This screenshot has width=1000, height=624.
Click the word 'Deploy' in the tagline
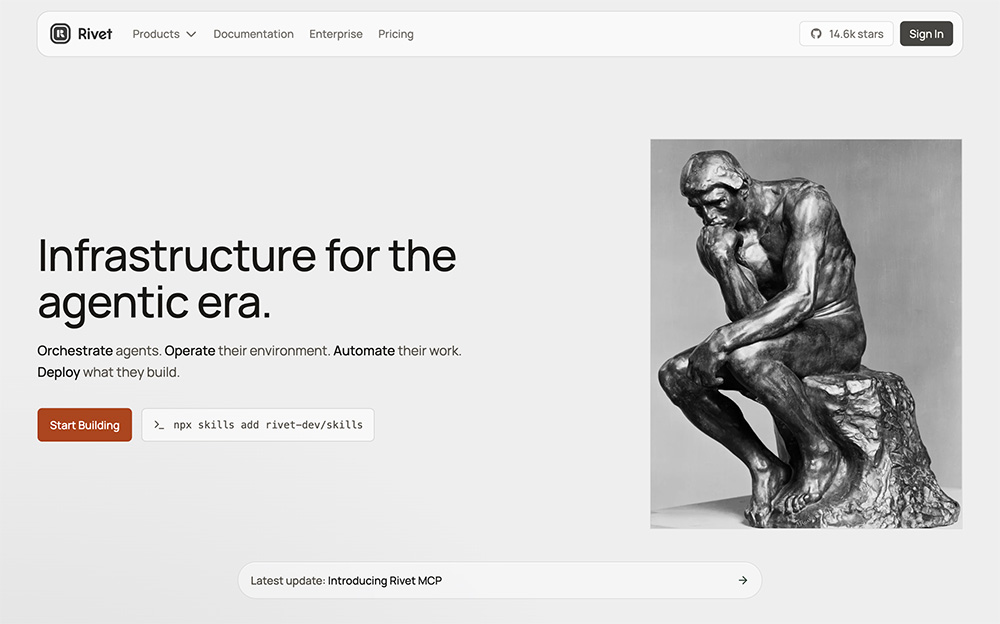tap(59, 373)
